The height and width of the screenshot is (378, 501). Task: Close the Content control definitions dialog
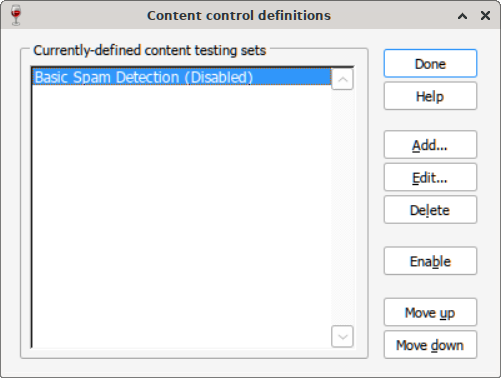pyautogui.click(x=485, y=16)
